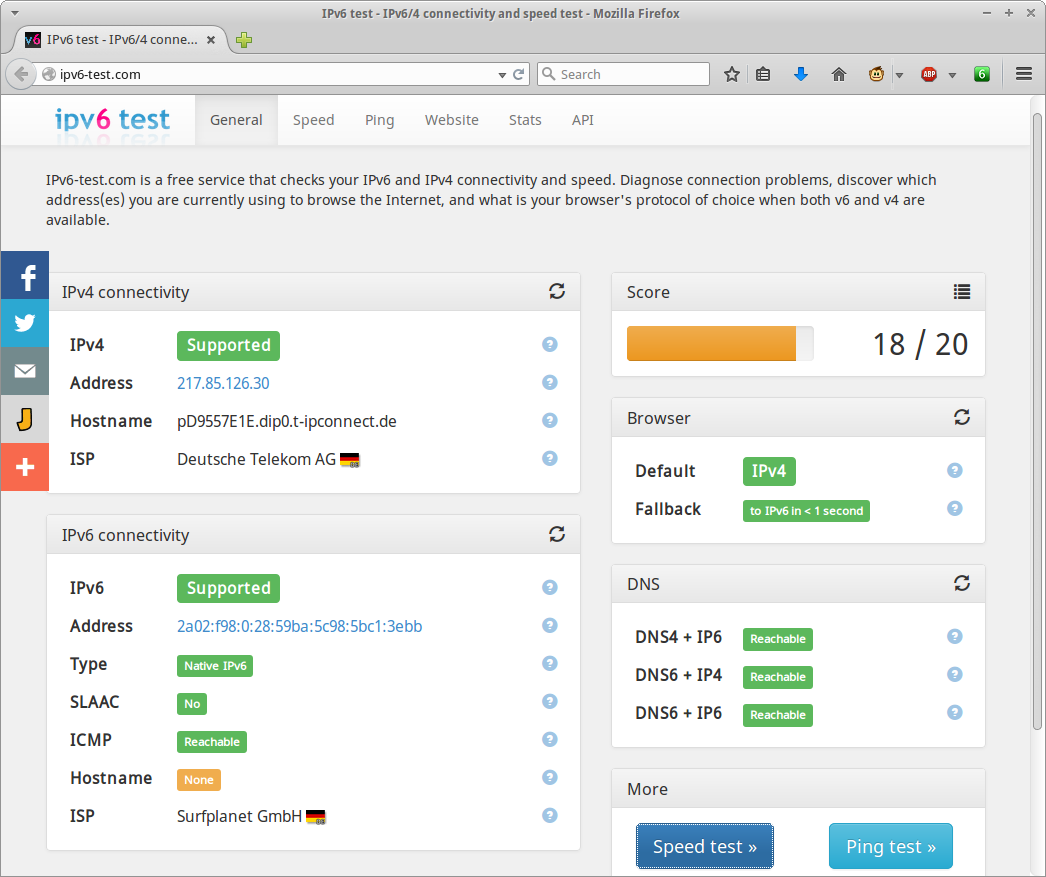Click the page vertical scrollbar
The image size is (1046, 877).
pos(1037,420)
